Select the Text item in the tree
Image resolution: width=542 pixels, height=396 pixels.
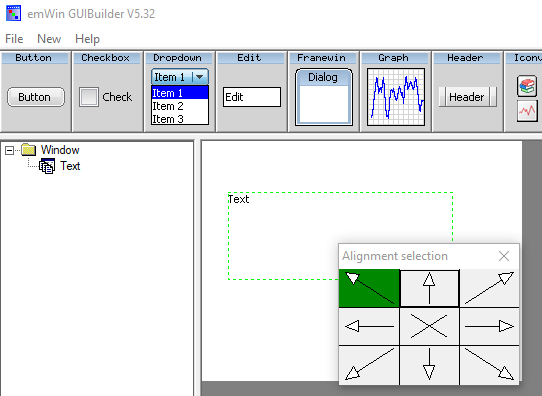tap(70, 166)
